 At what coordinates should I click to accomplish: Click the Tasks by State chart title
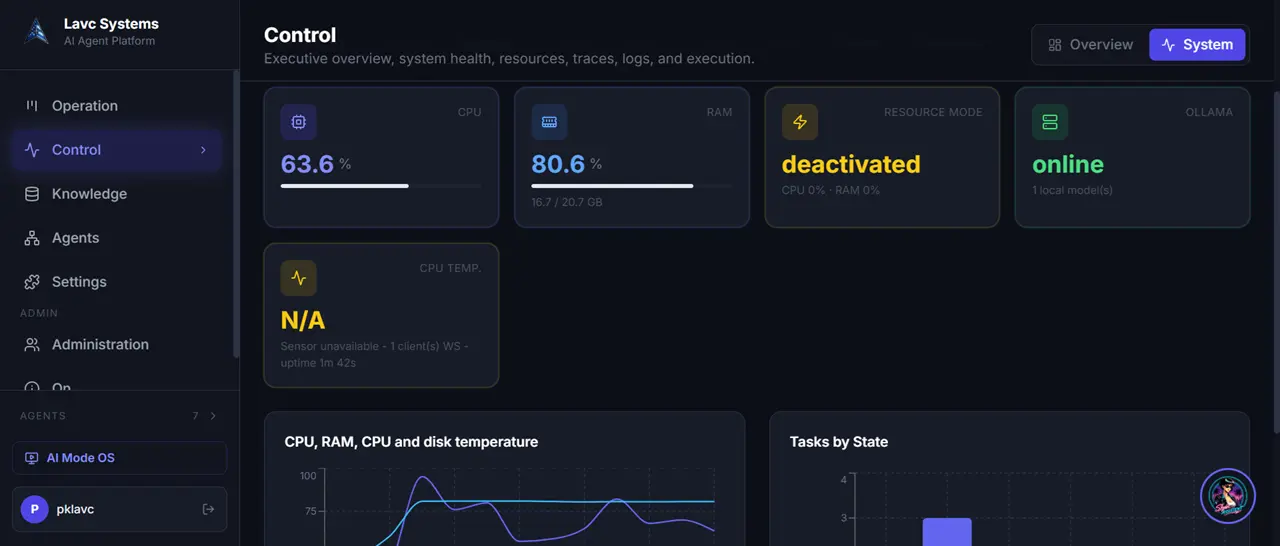[x=839, y=442]
